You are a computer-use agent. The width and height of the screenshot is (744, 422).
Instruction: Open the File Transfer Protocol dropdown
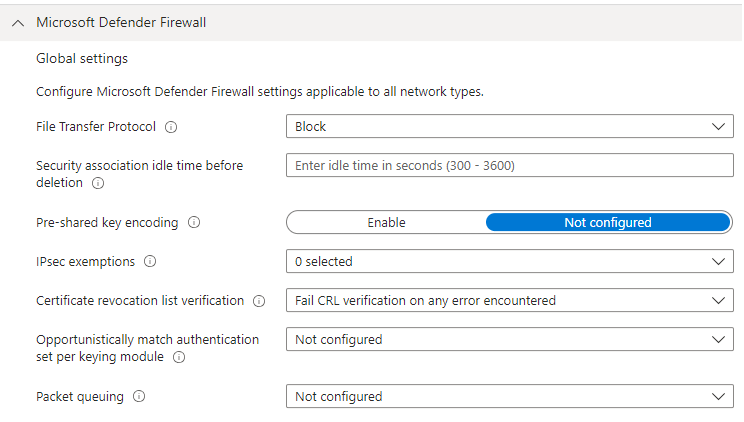point(510,127)
